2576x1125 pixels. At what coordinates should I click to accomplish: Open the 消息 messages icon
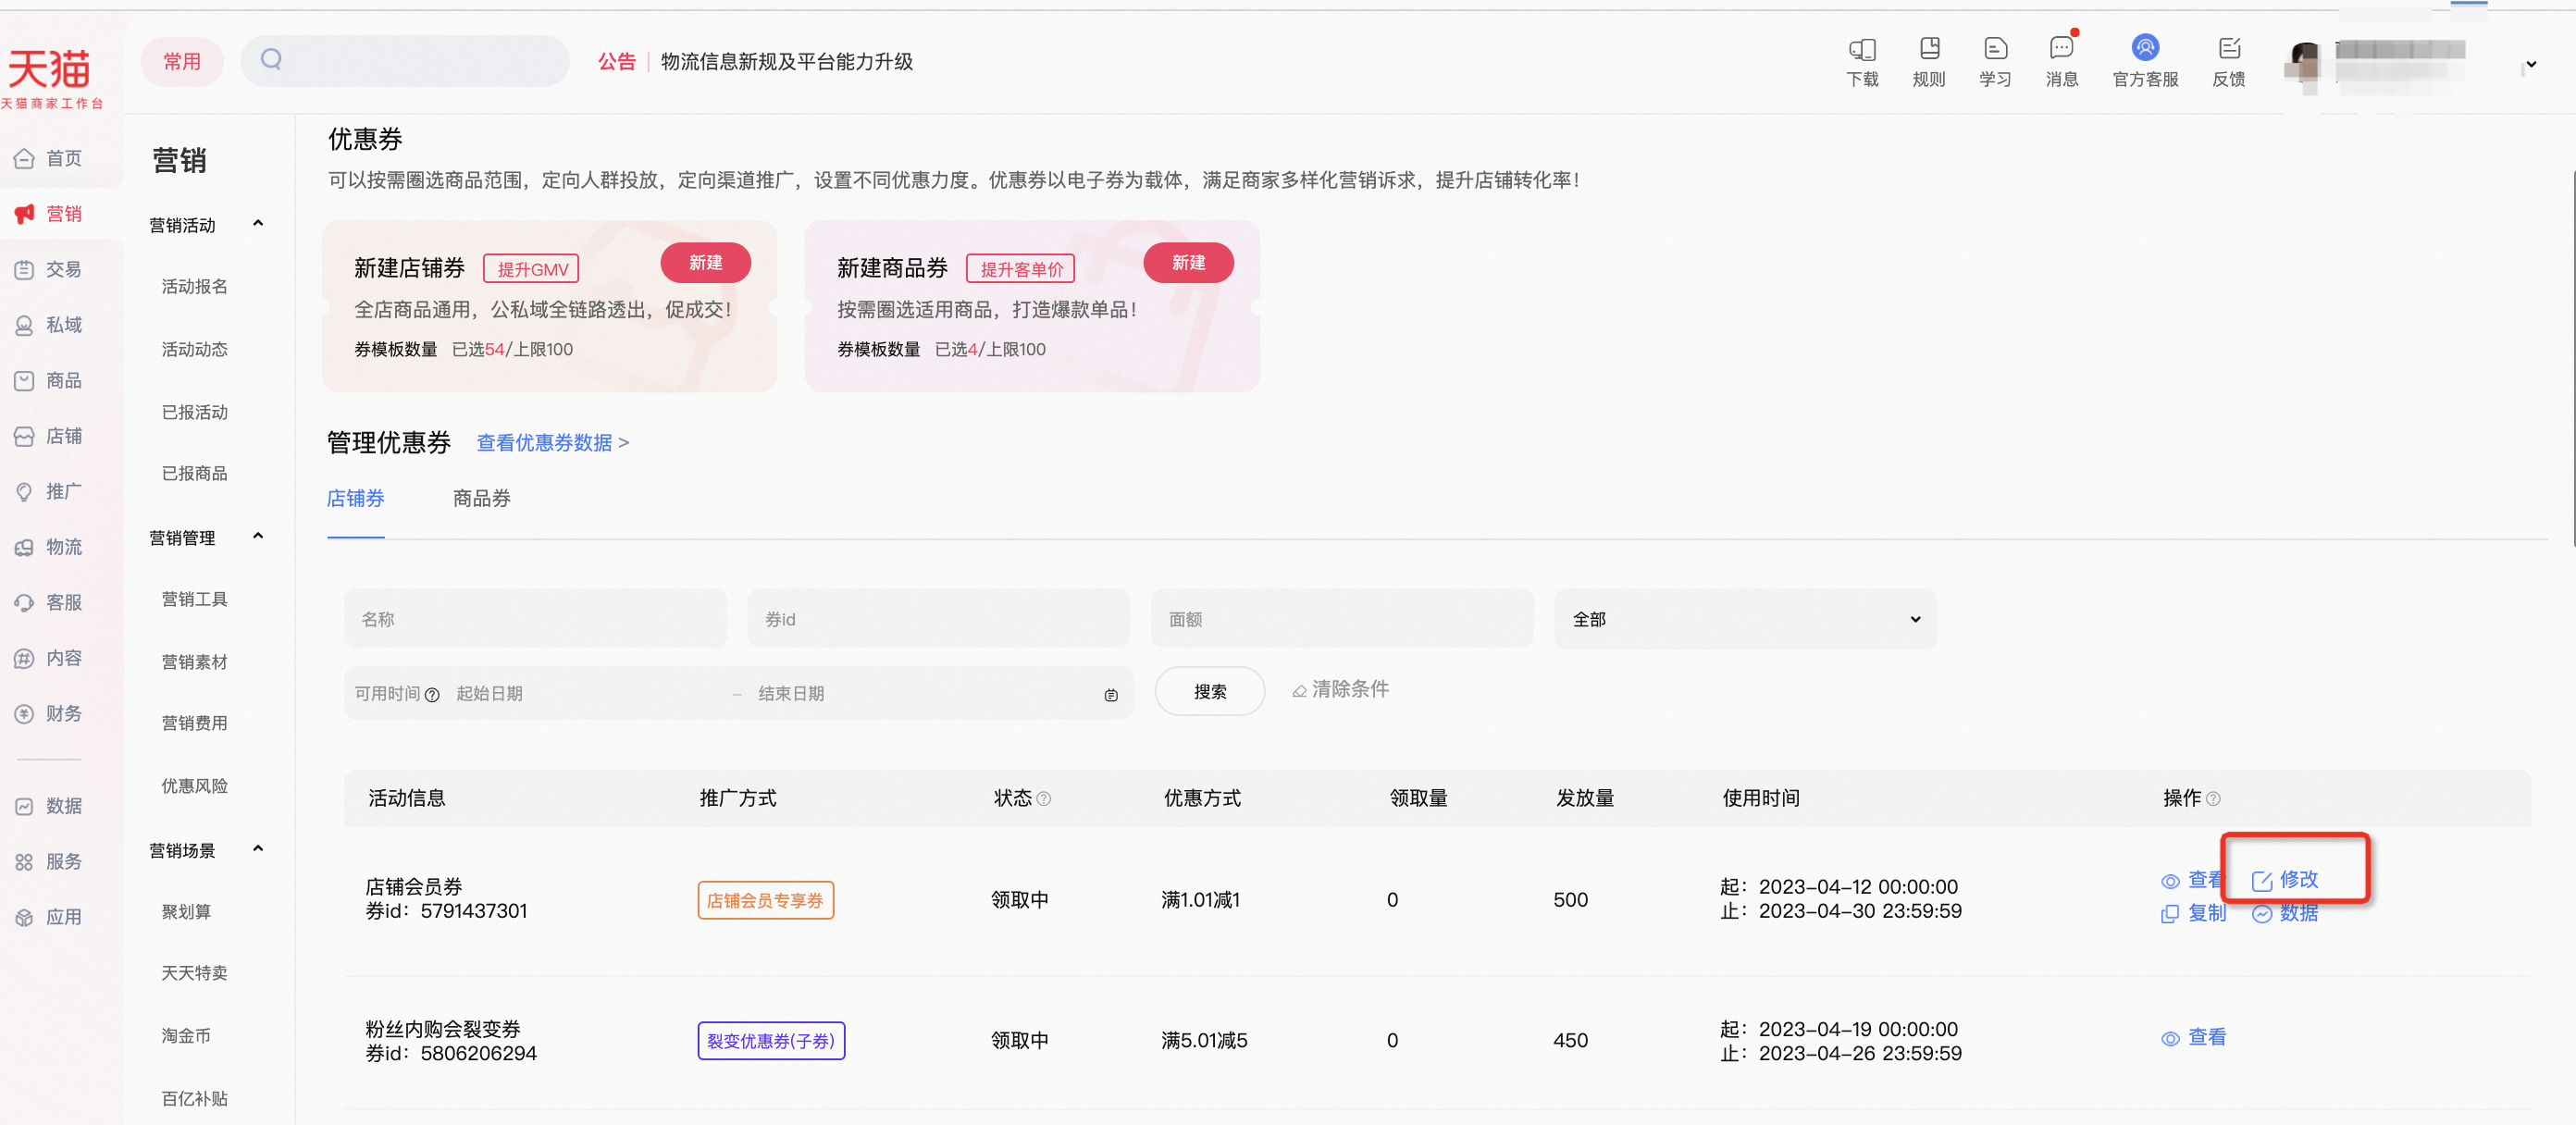coord(2061,62)
